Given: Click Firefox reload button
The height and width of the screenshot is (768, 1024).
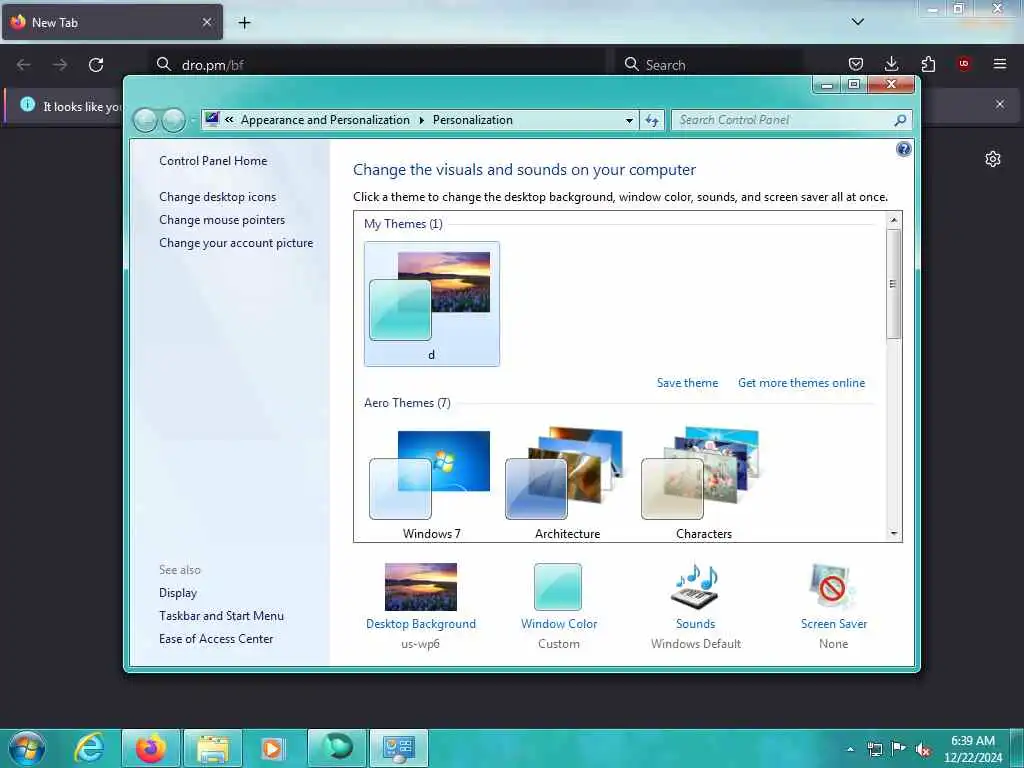Looking at the screenshot, I should 96,65.
